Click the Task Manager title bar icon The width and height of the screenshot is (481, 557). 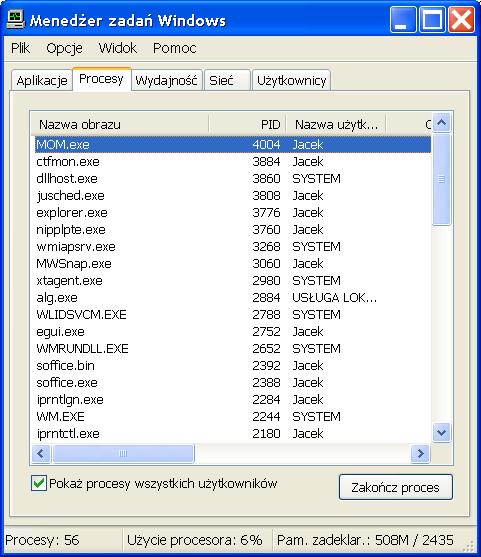coord(16,20)
